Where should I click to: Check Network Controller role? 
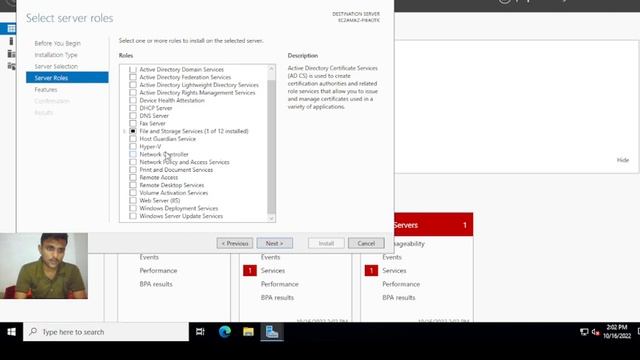click(x=133, y=154)
